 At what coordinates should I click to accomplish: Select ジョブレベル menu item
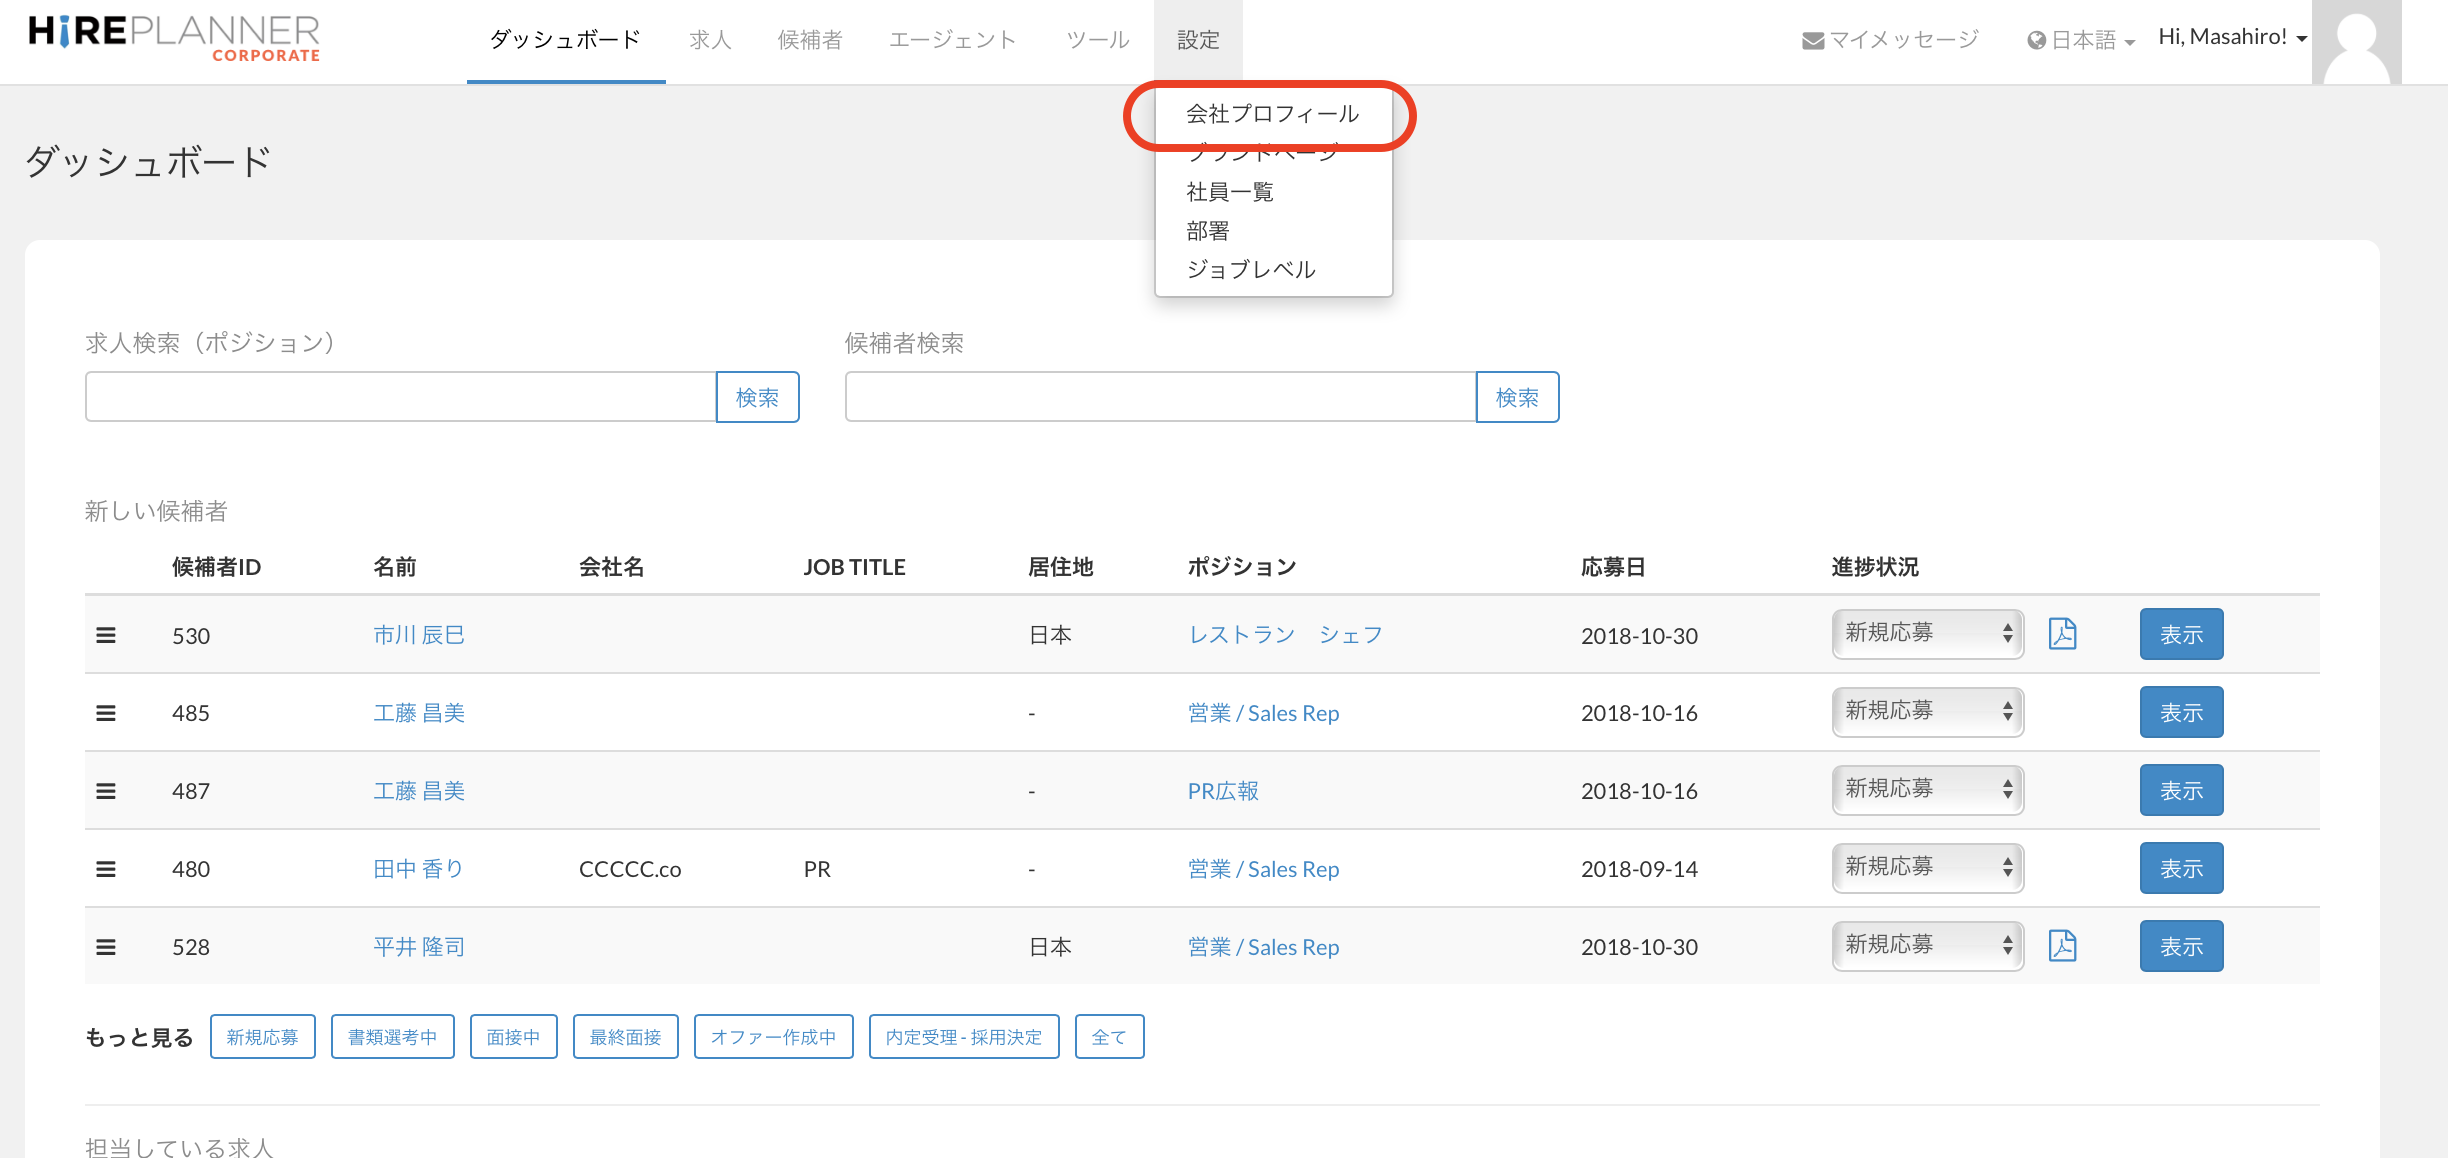pos(1250,269)
